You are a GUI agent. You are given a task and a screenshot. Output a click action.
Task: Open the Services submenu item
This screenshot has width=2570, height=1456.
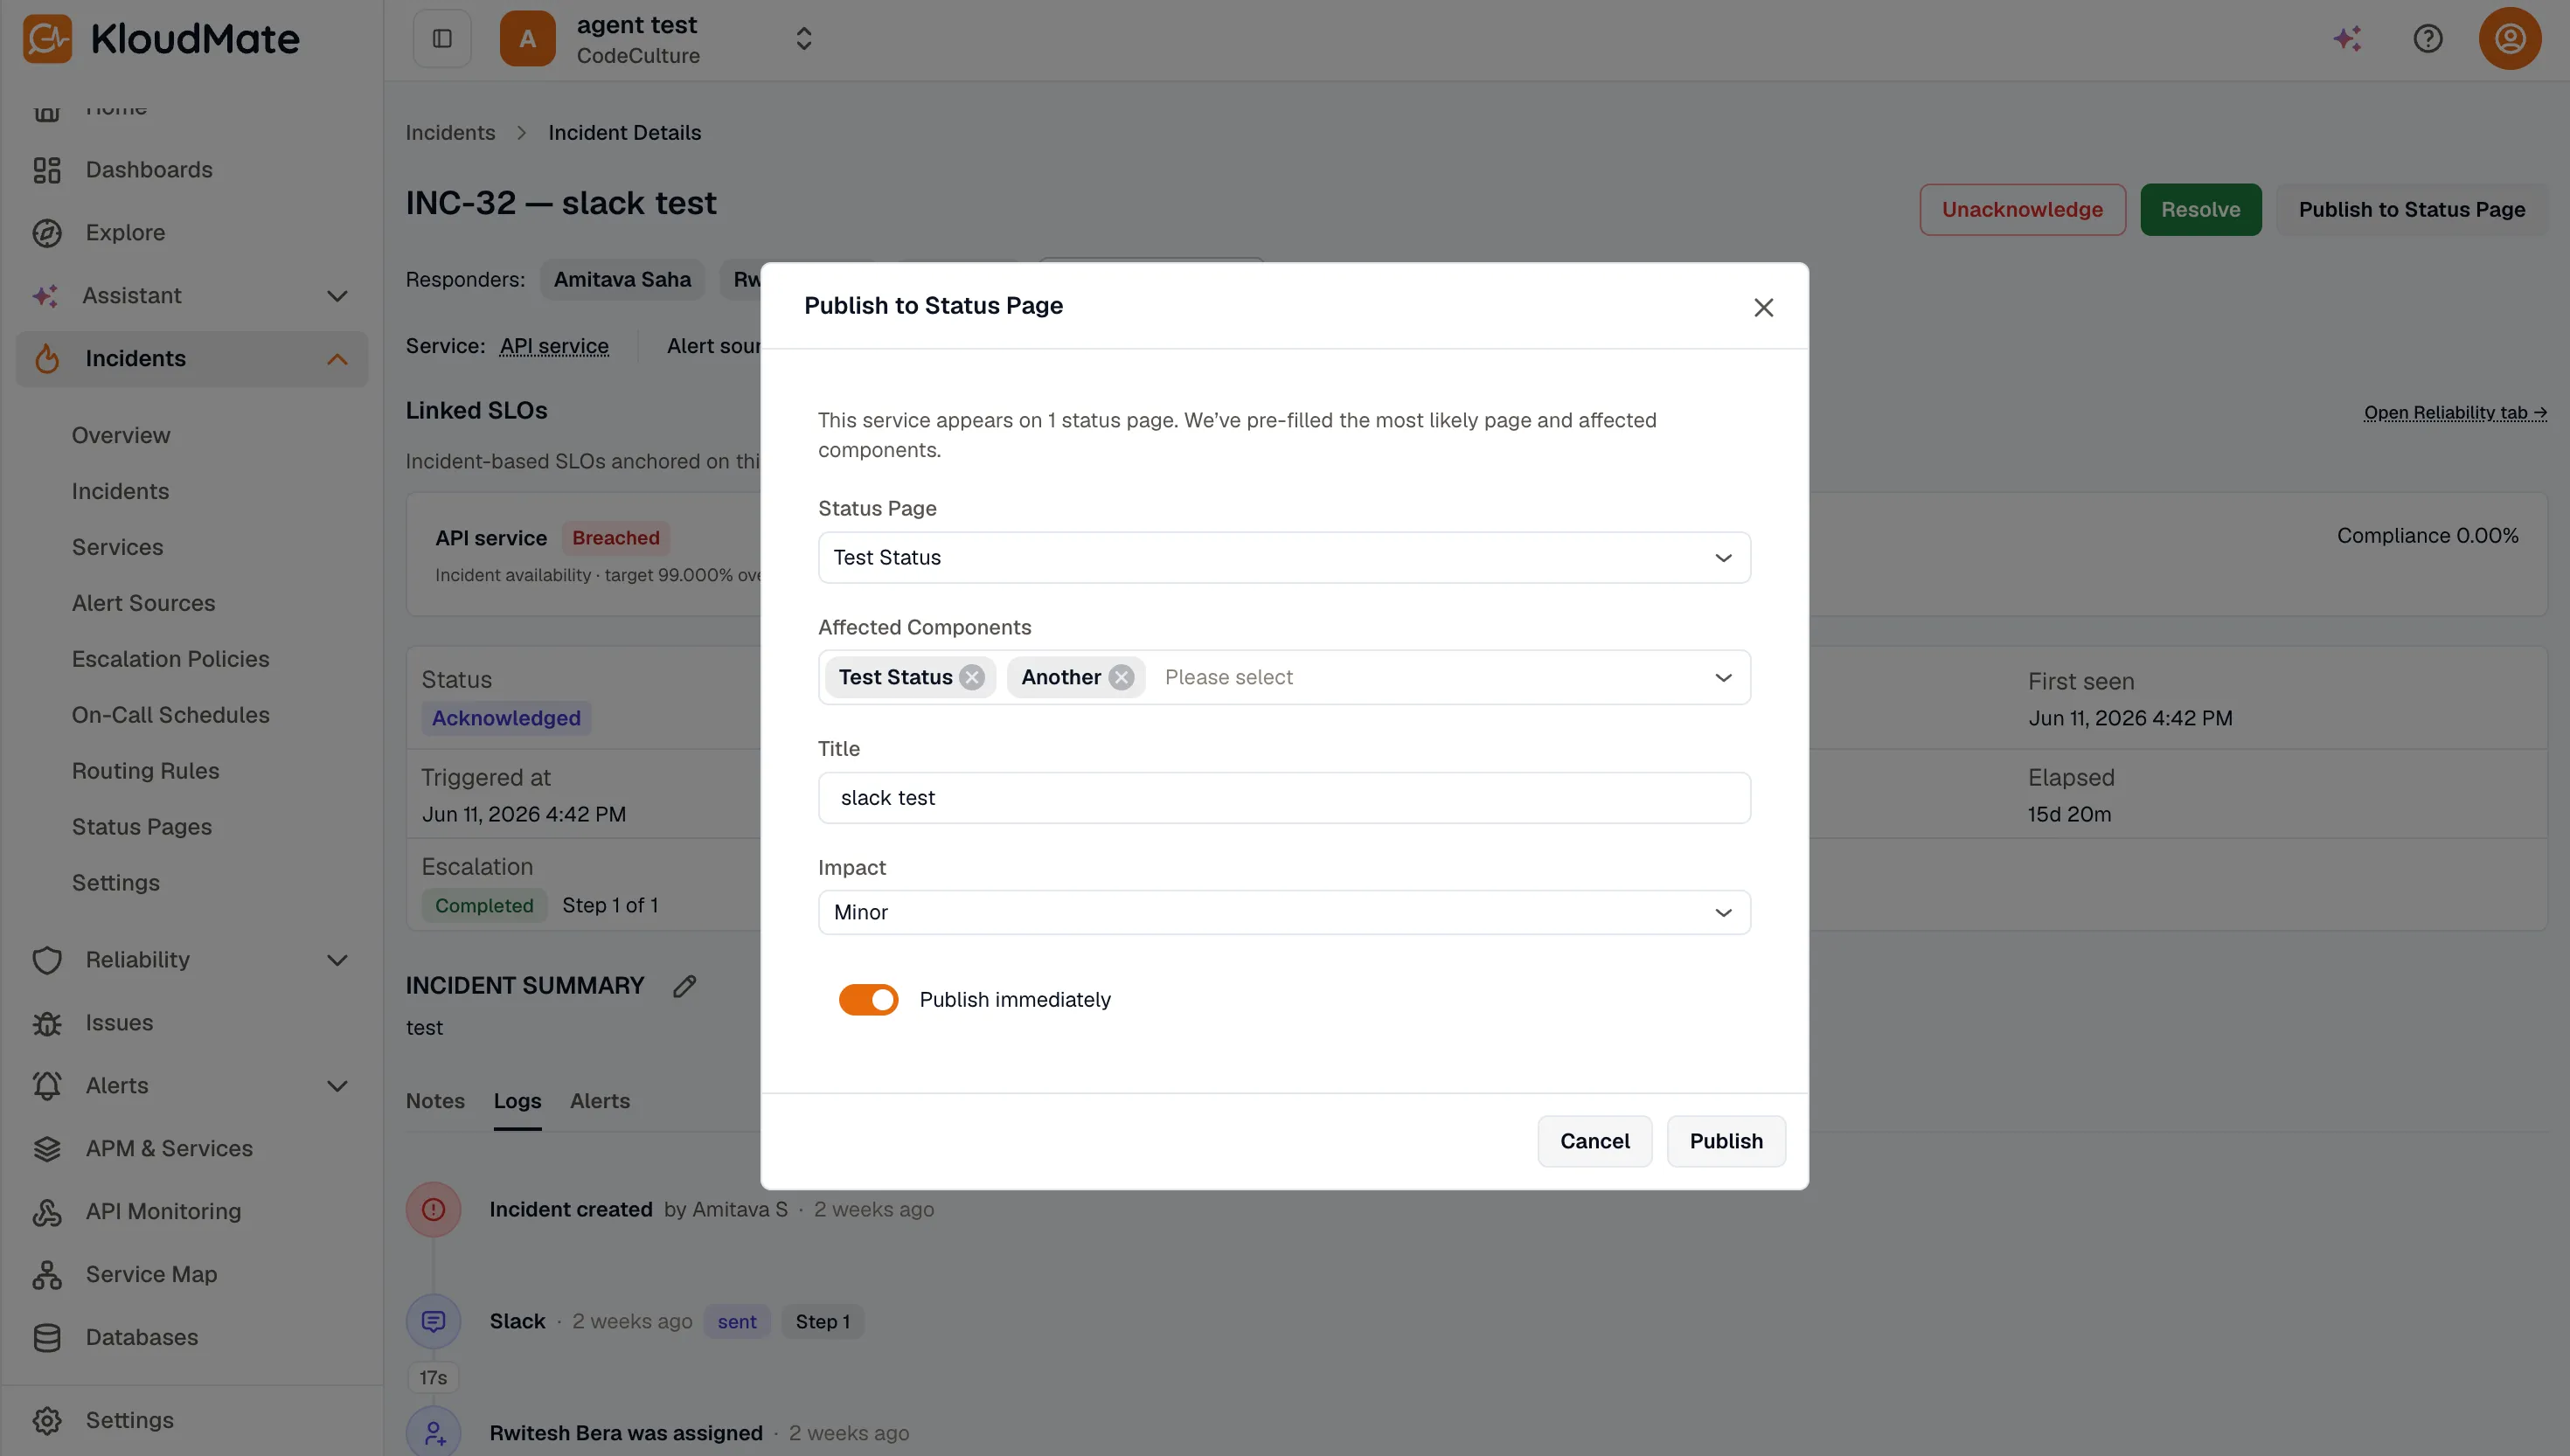click(117, 548)
